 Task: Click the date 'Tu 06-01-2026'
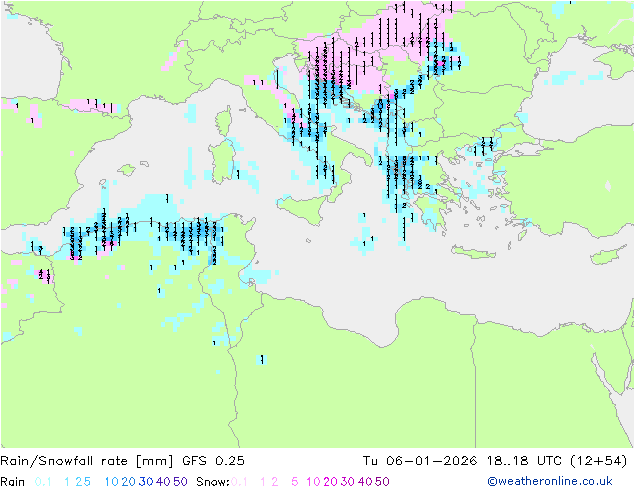[420, 461]
